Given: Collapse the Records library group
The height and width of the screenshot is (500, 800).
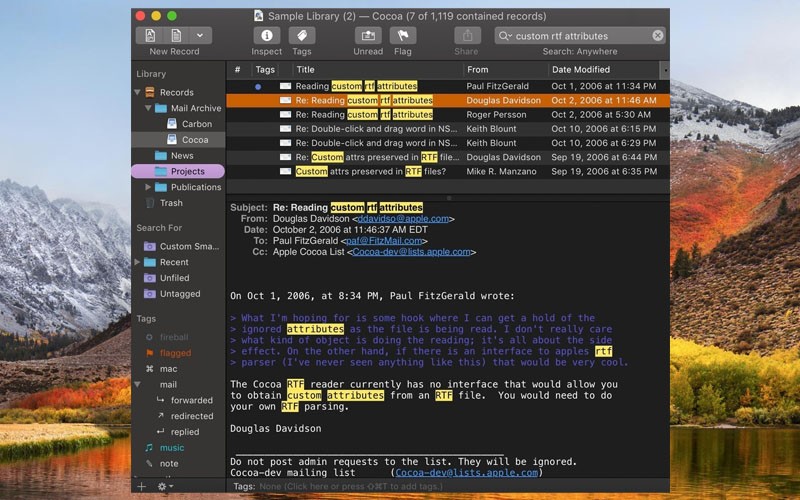Looking at the screenshot, I should [x=137, y=92].
